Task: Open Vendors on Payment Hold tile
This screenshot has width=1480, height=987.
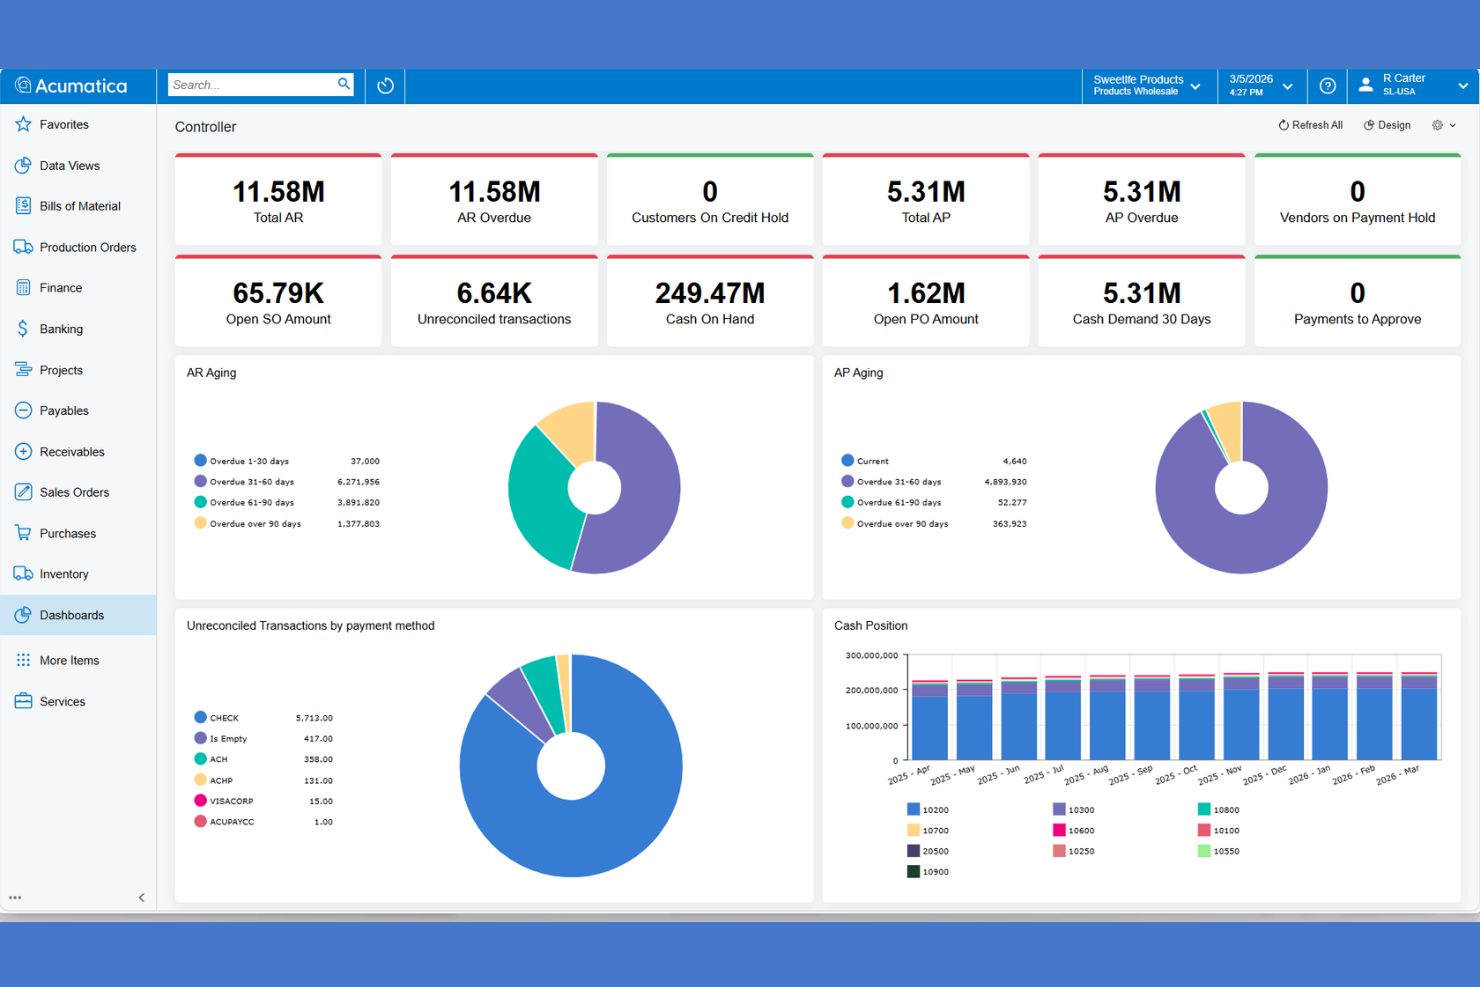Action: pos(1358,199)
